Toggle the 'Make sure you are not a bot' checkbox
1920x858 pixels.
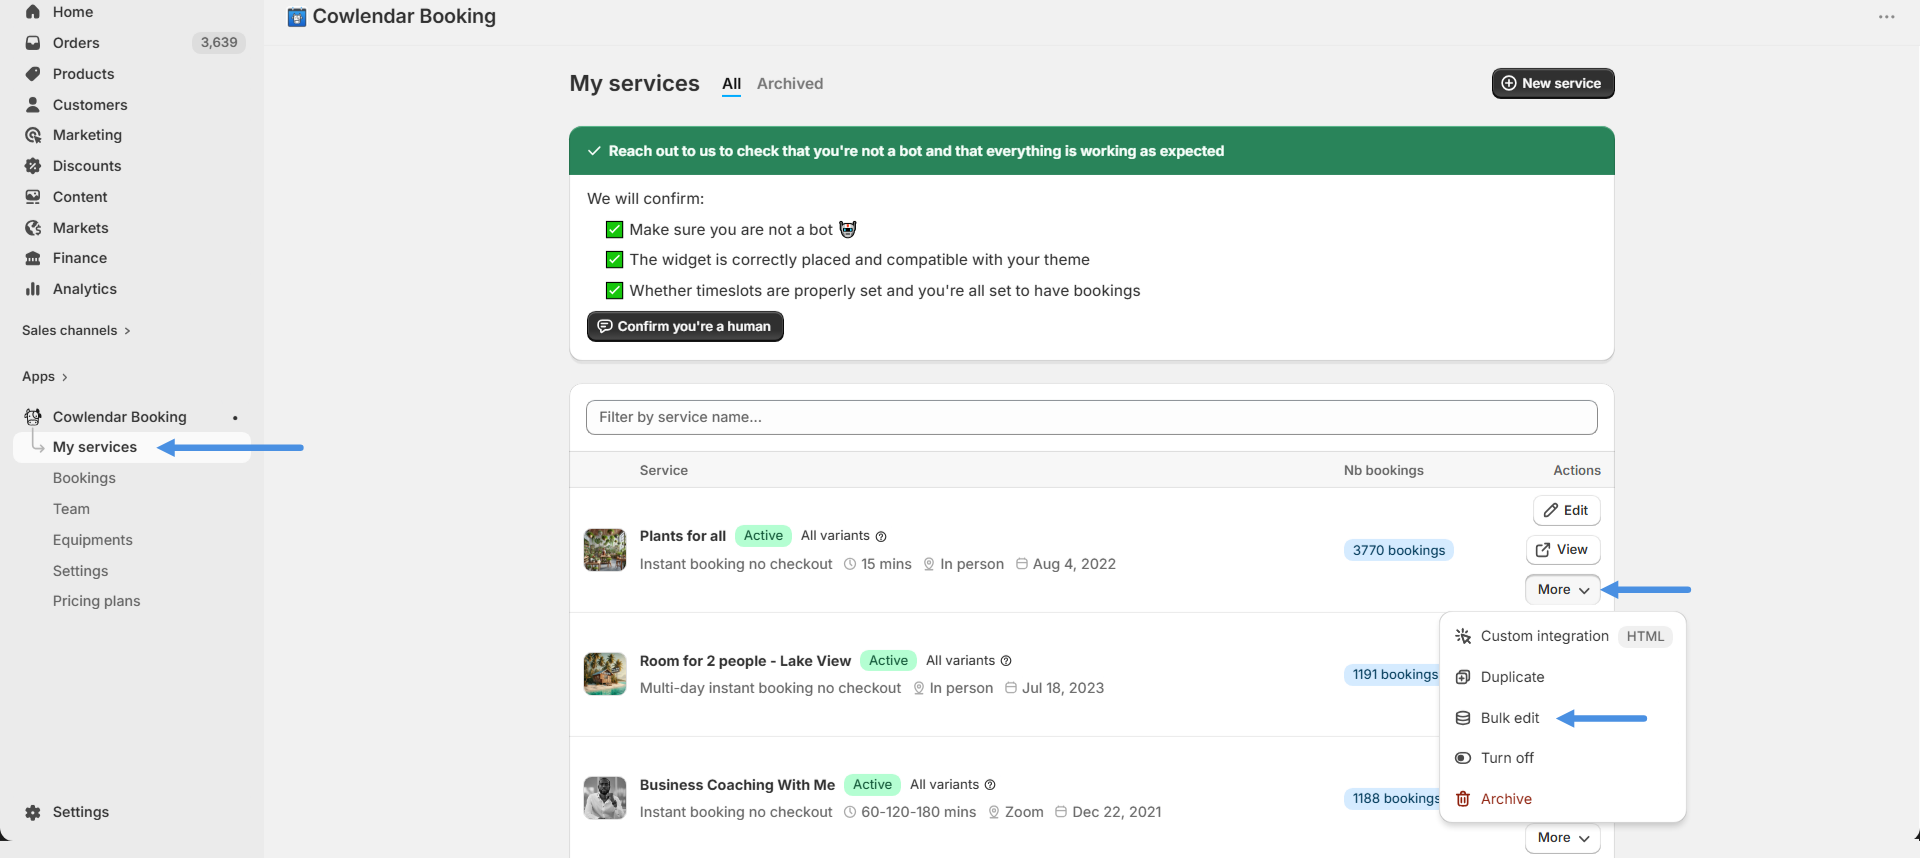[x=615, y=230]
